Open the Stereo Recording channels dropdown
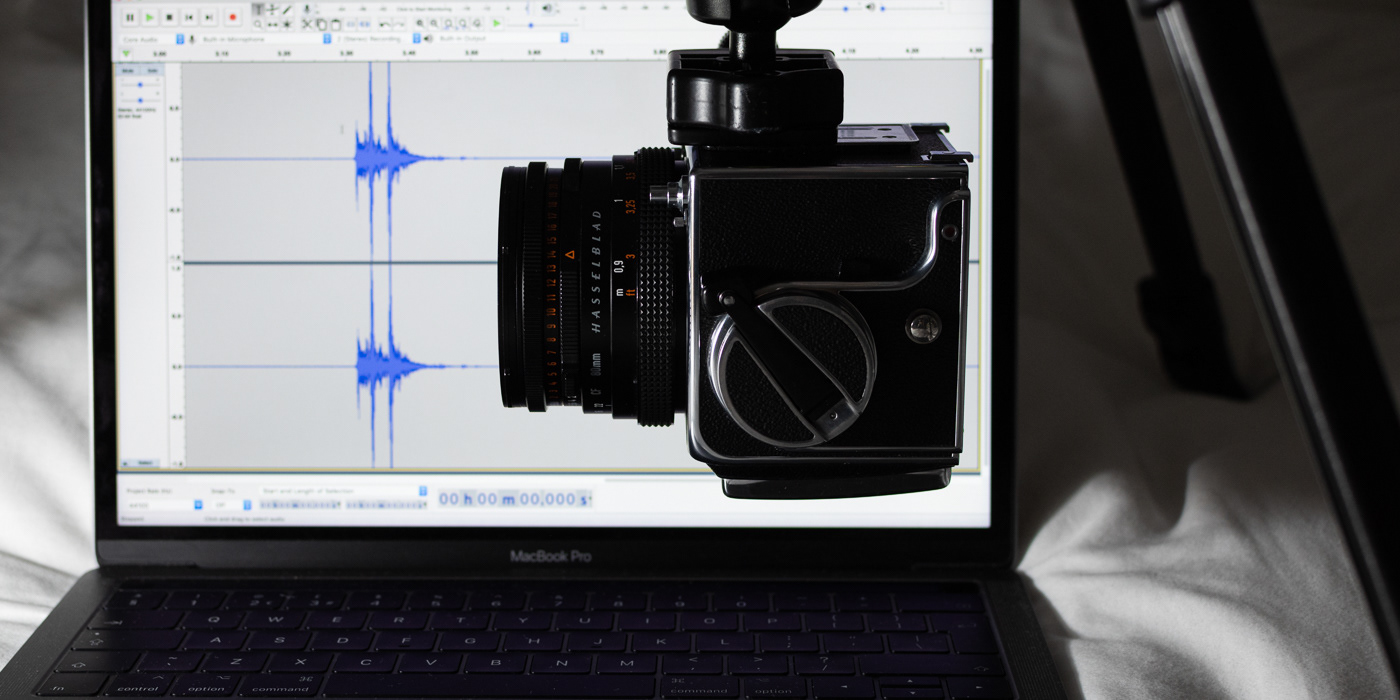The height and width of the screenshot is (700, 1400). click(x=377, y=39)
